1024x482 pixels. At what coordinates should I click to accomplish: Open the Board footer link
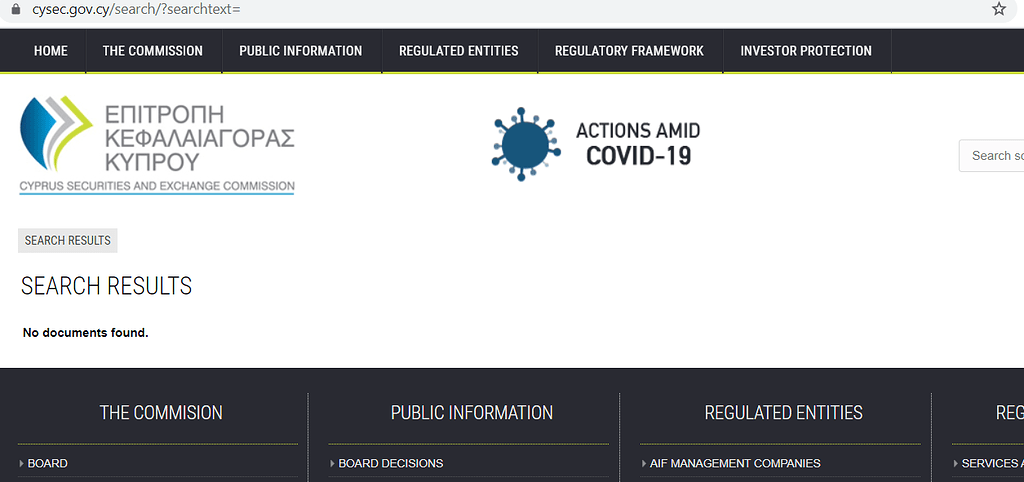[x=48, y=463]
